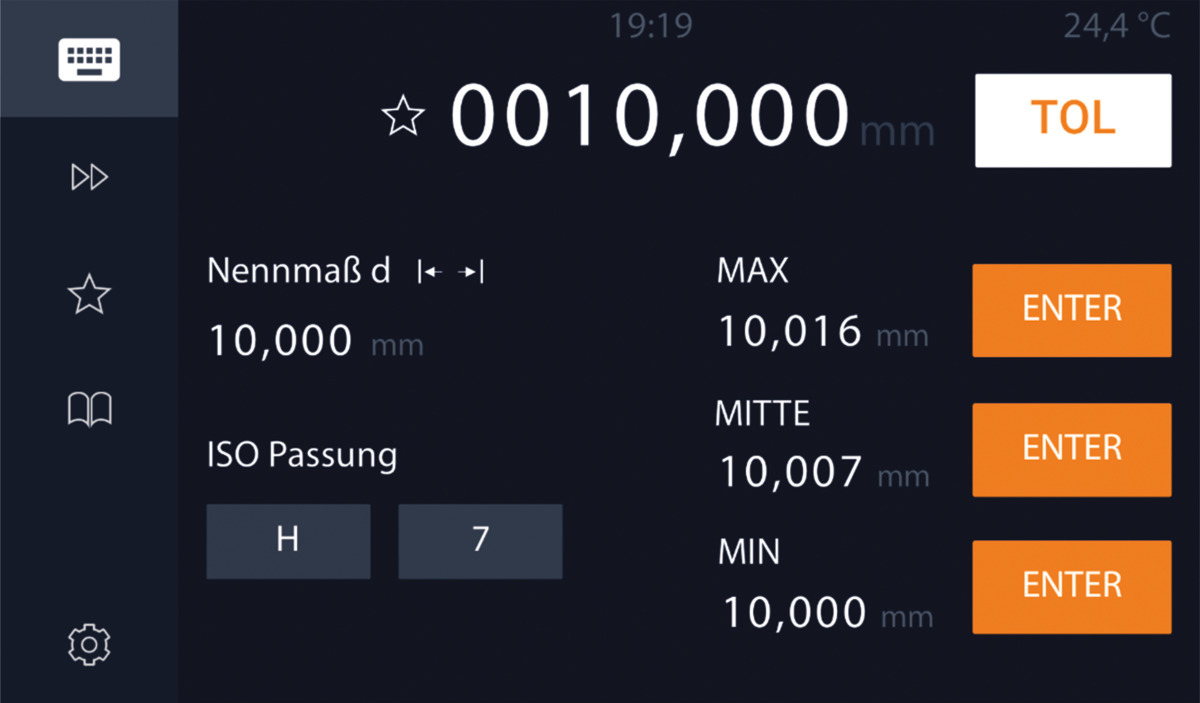
Task: Toggle the TOL tolerance button
Action: coord(1072,120)
